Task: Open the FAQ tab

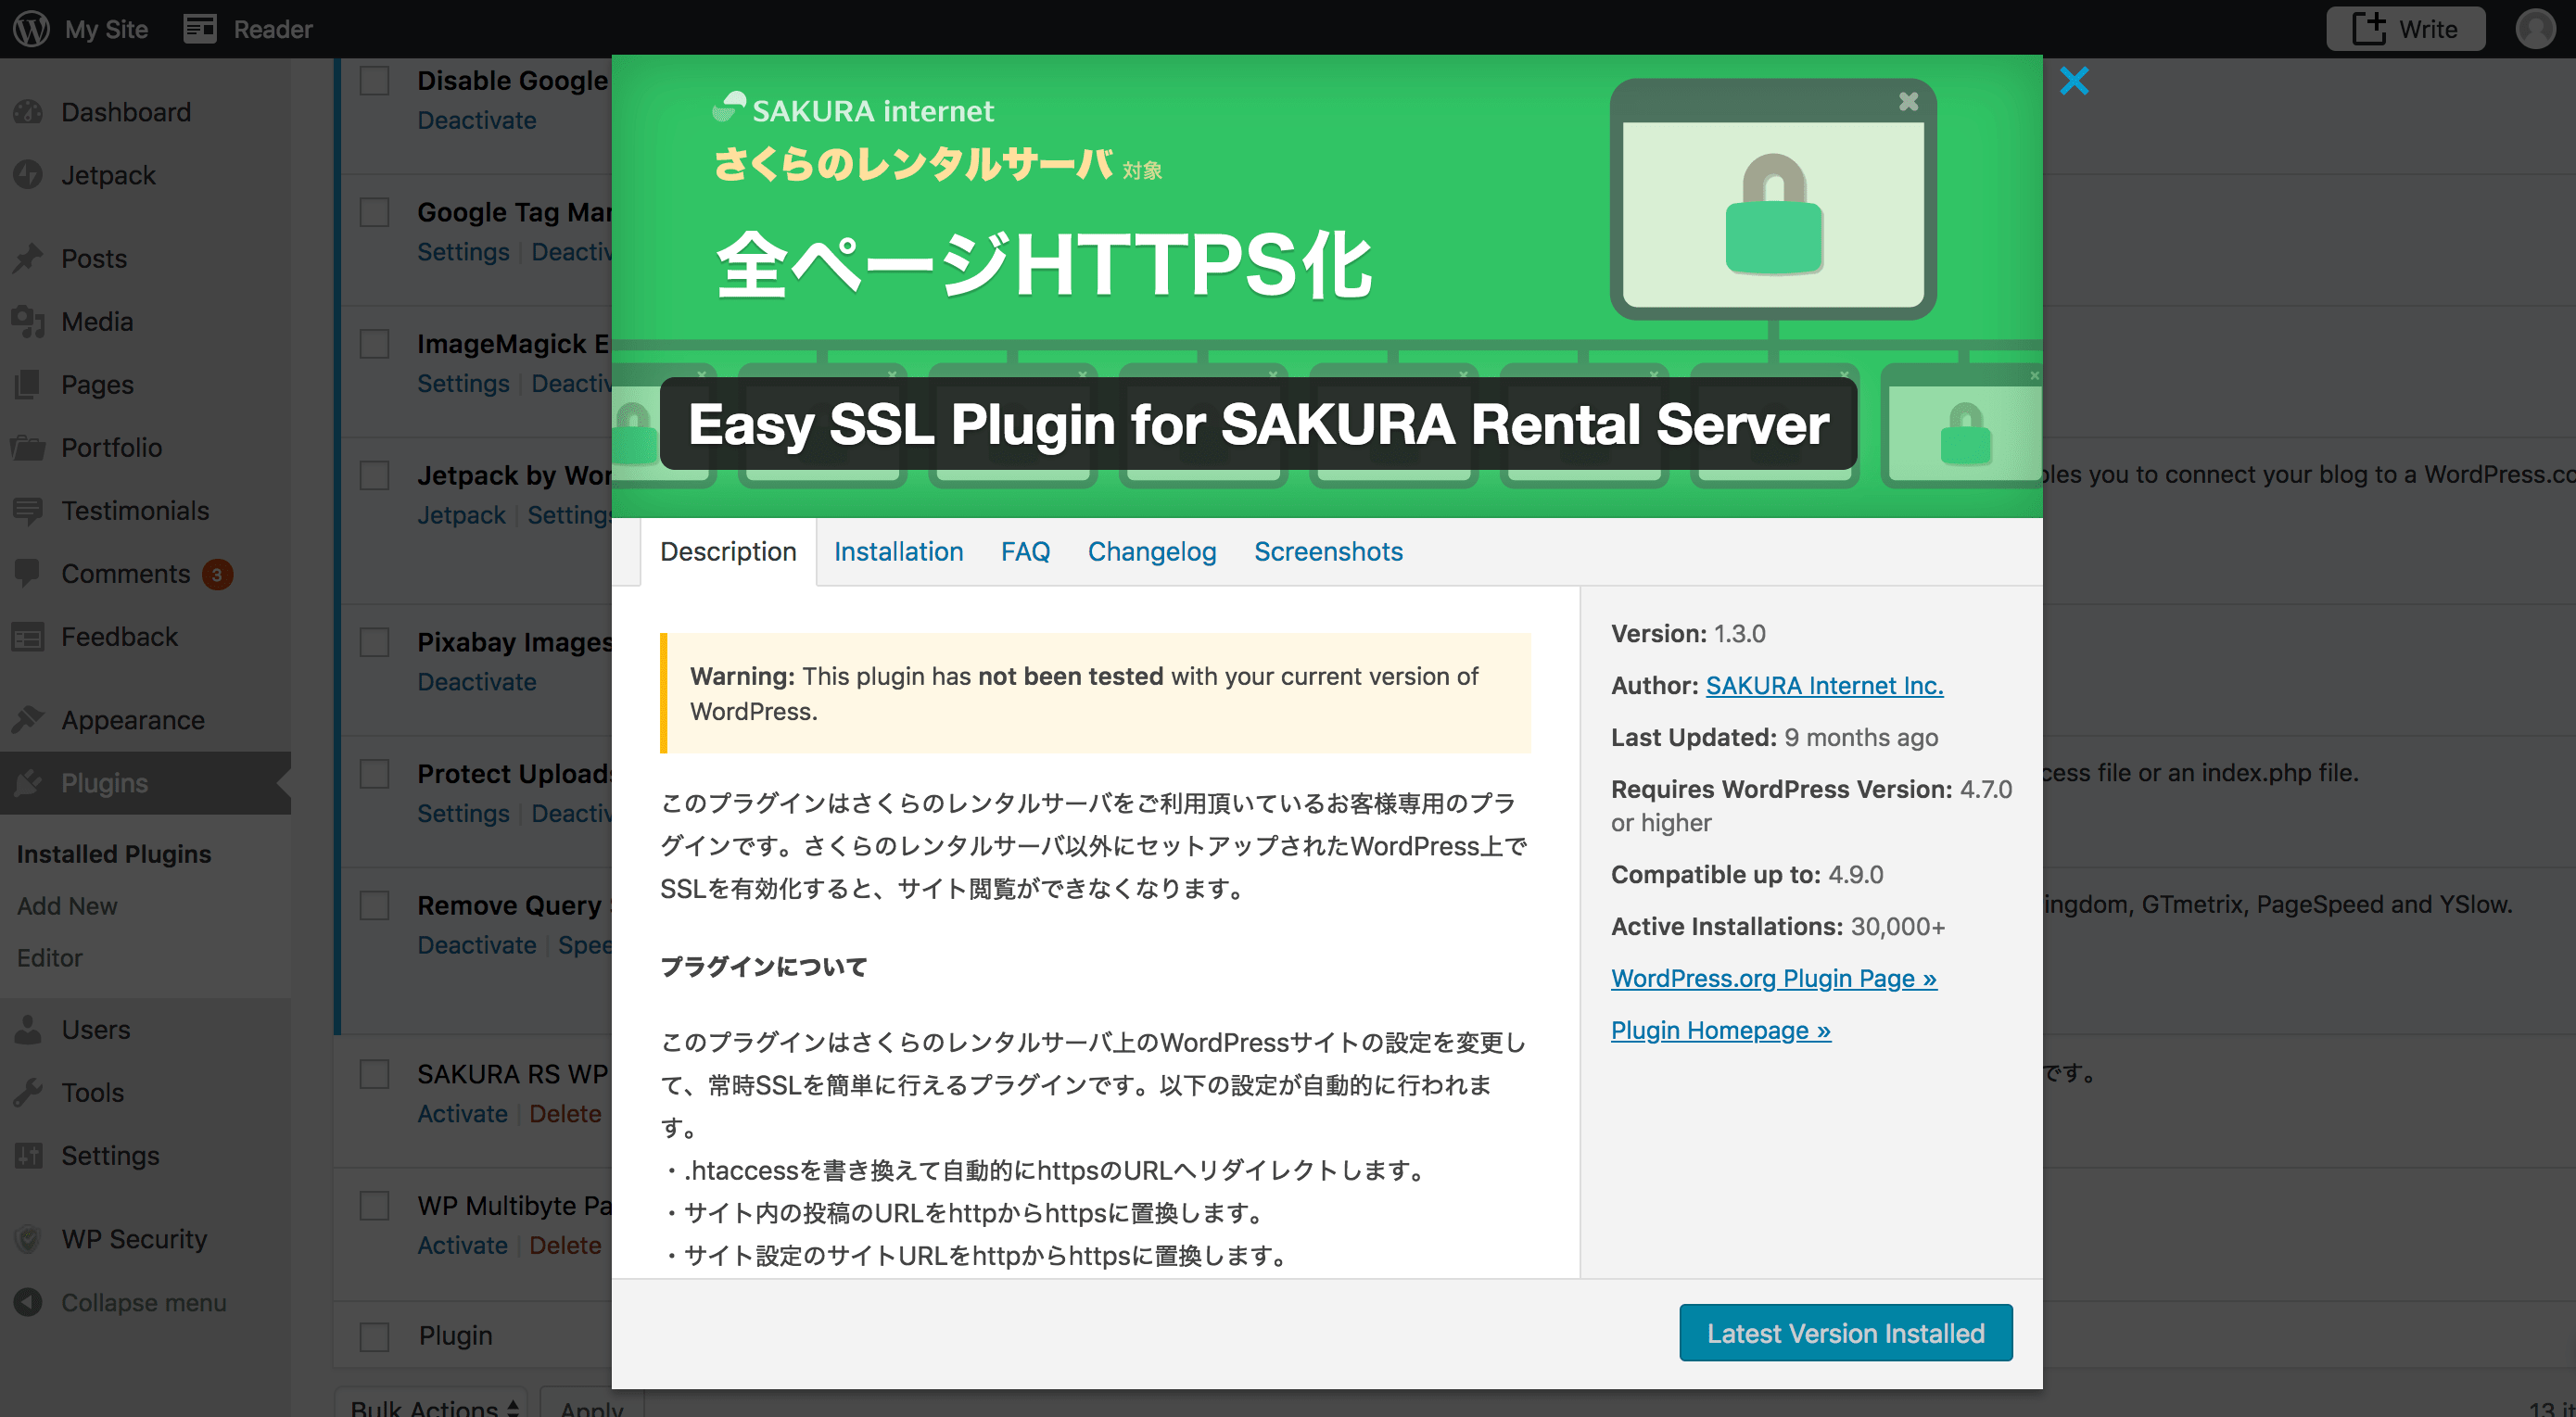Action: click(1025, 551)
